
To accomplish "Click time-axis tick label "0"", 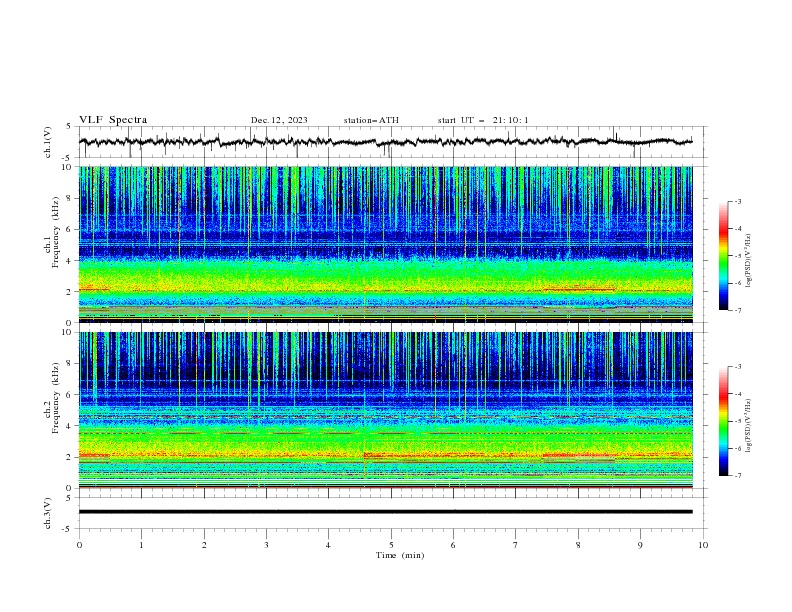I will [x=79, y=545].
